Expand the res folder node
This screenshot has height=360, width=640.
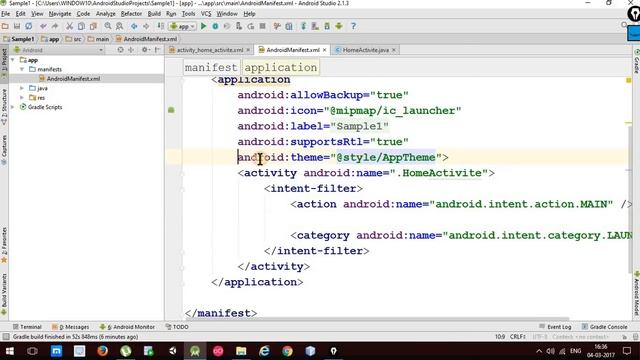22,98
